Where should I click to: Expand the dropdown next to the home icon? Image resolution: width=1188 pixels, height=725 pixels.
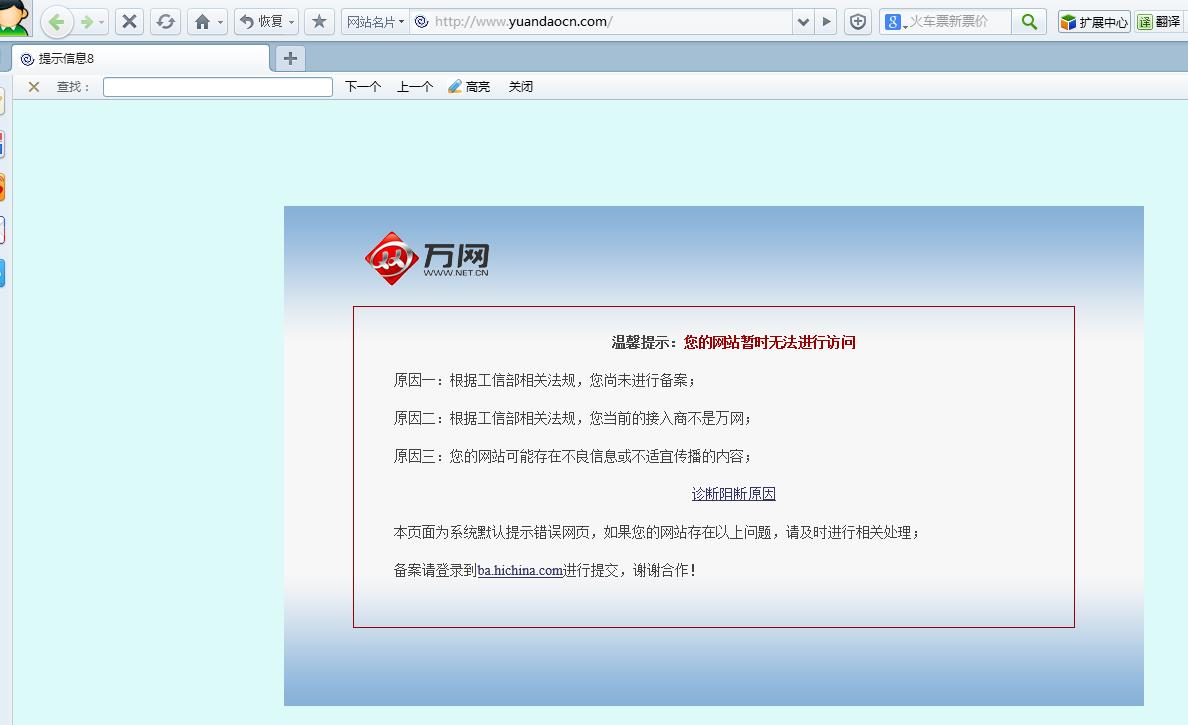pos(220,23)
